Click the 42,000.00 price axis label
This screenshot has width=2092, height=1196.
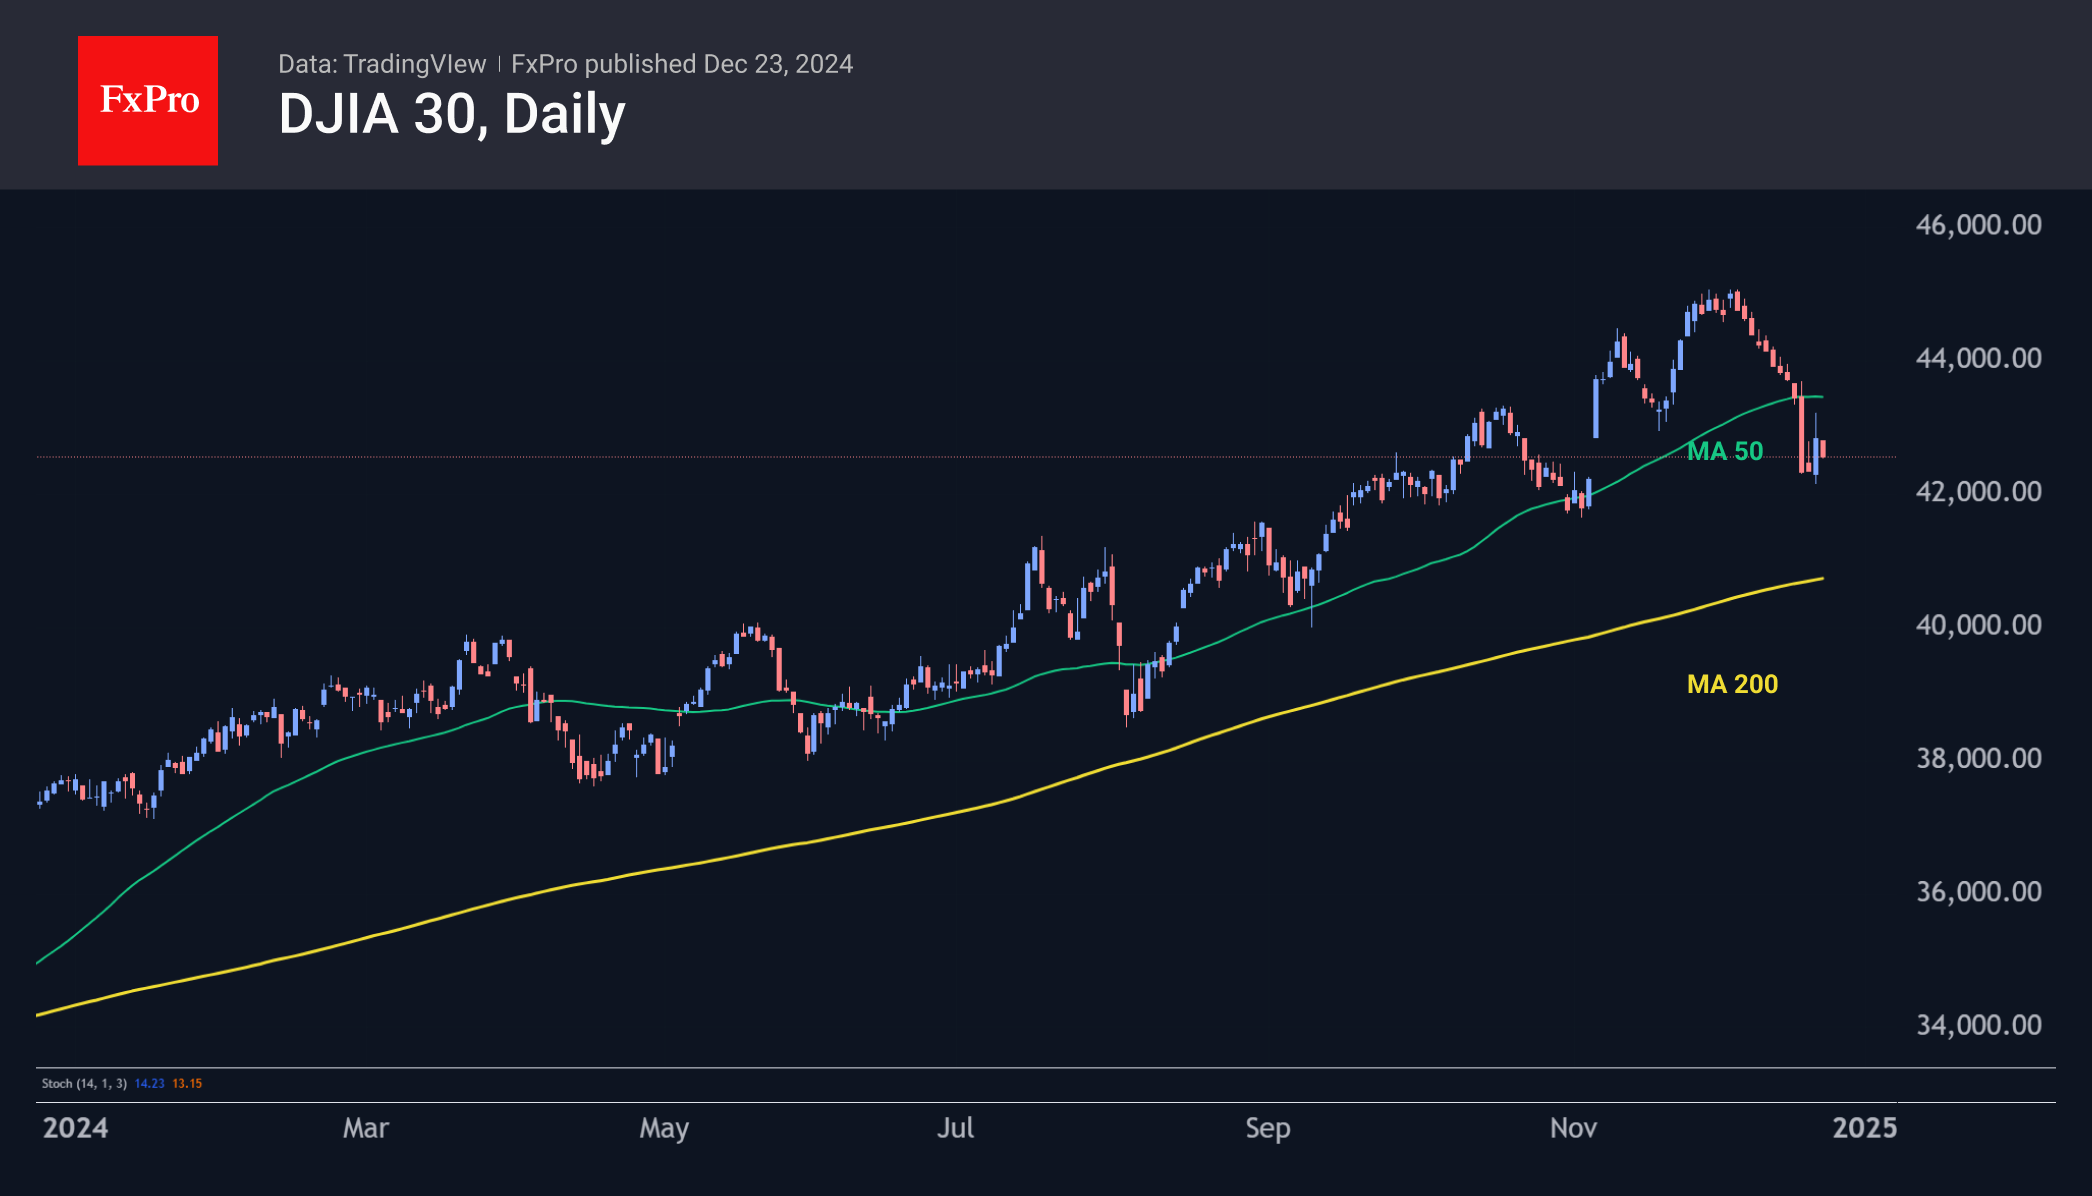pos(1978,491)
